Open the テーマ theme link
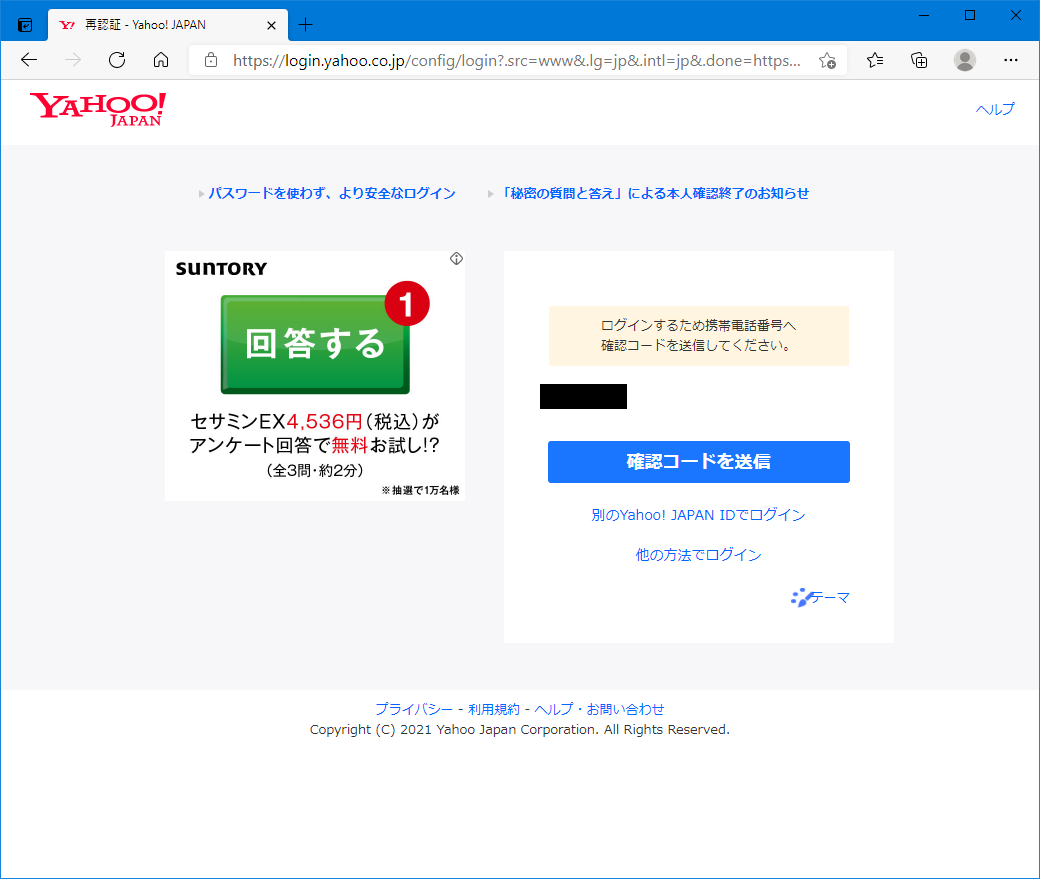This screenshot has height=879, width=1040. pos(821,598)
